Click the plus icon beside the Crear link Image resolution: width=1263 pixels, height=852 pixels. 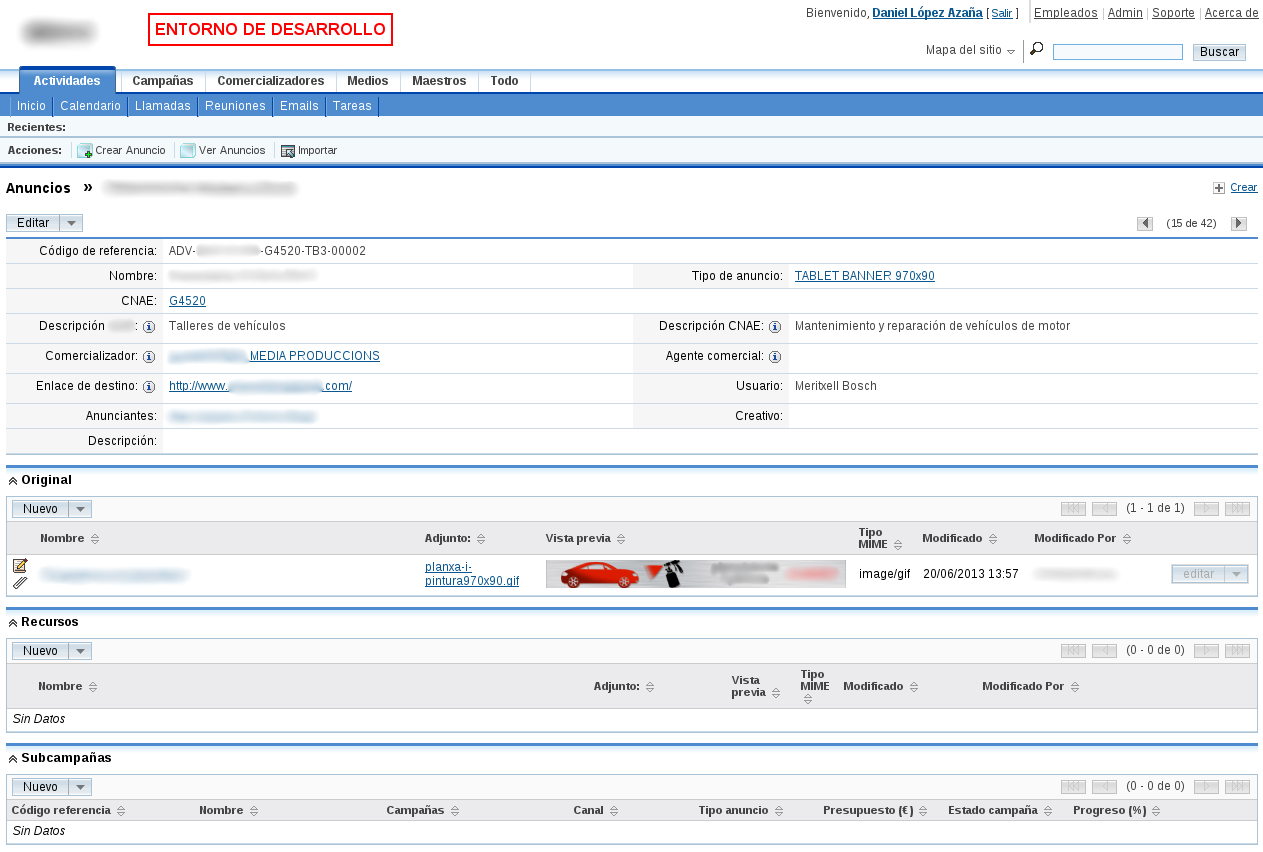(1218, 187)
